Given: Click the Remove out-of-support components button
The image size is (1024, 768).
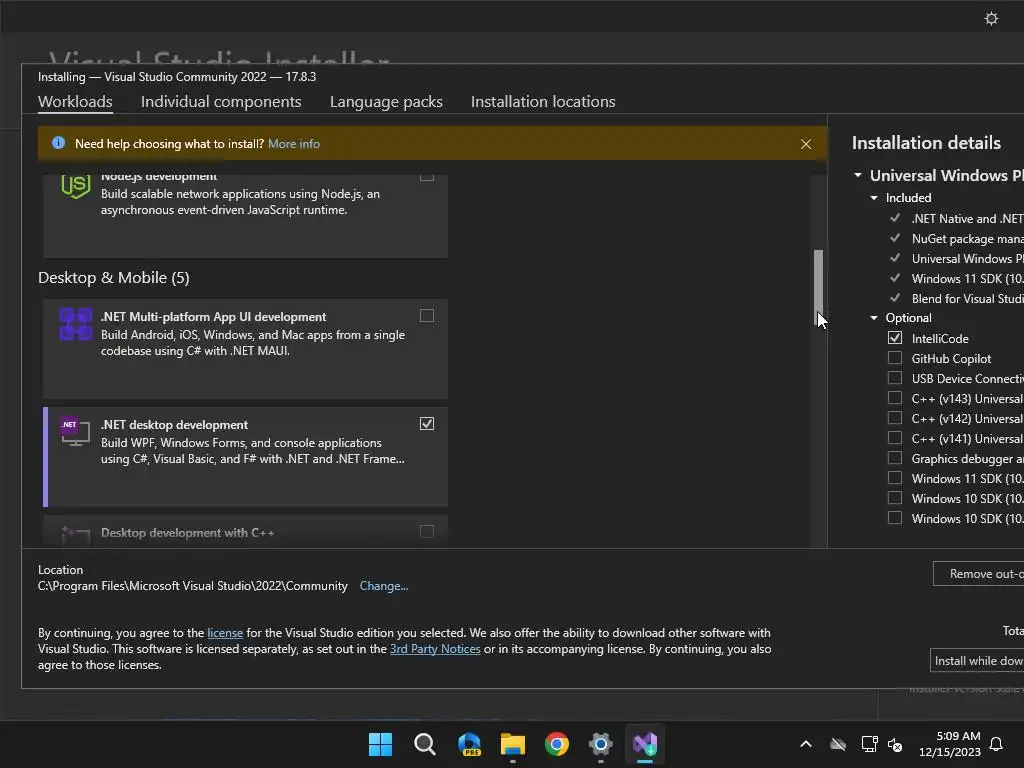Looking at the screenshot, I should [x=978, y=573].
